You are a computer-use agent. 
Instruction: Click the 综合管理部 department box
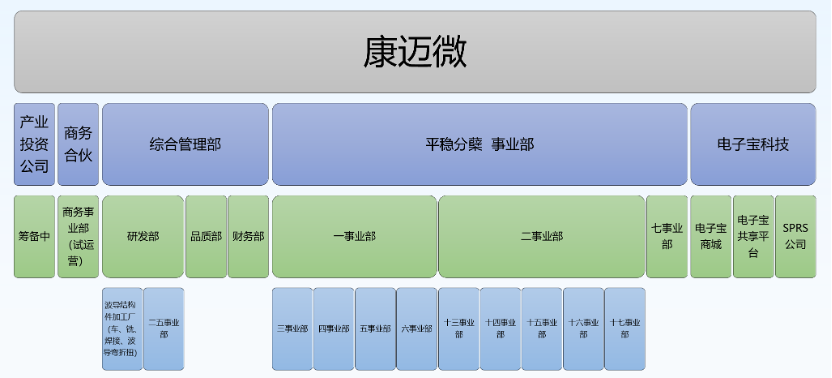point(185,144)
